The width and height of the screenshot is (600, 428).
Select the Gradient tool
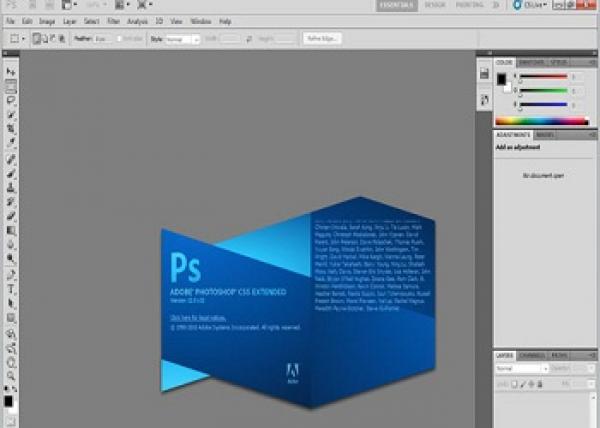11,230
